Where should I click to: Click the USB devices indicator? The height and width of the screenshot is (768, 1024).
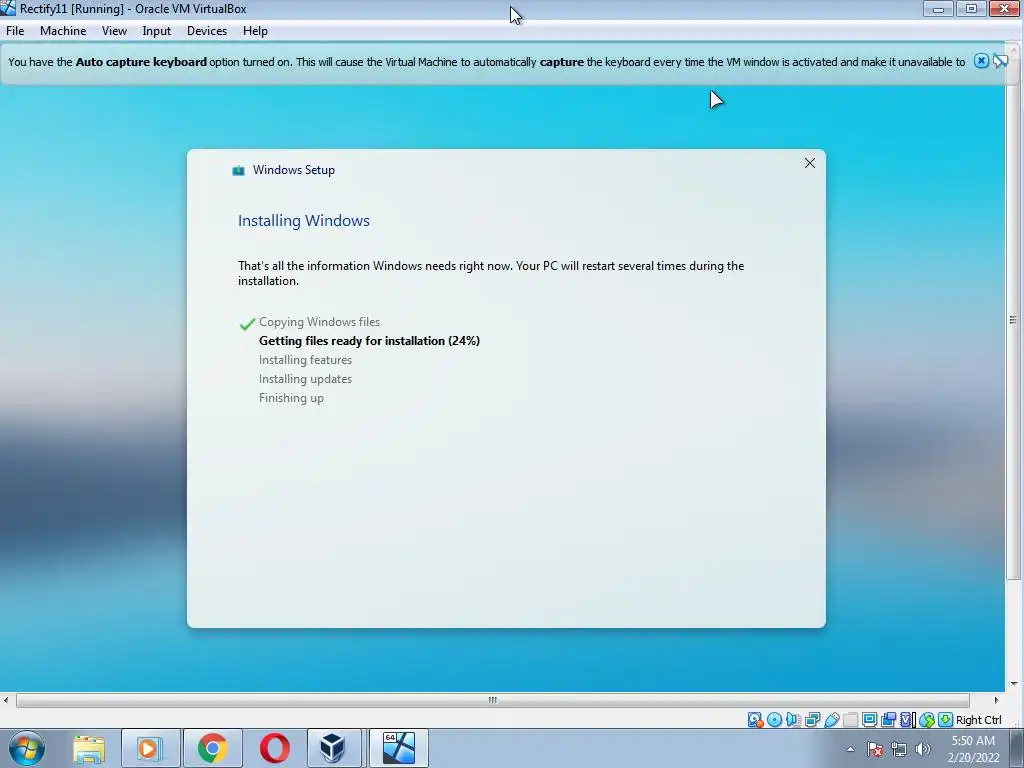point(831,720)
